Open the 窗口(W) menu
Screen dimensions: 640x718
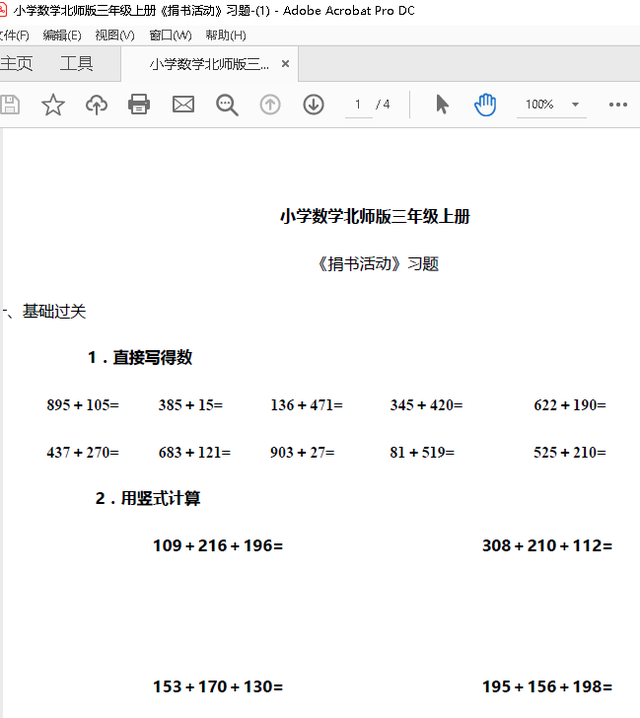(170, 35)
